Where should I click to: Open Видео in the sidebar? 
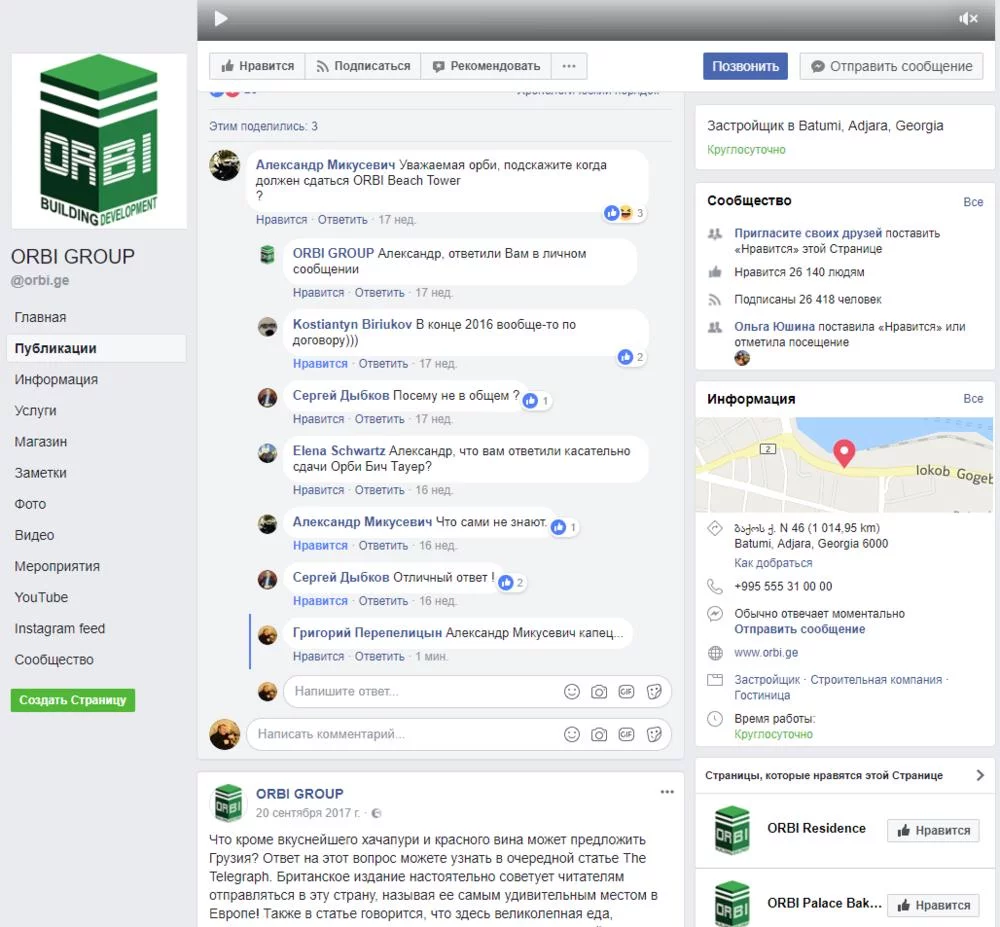[34, 536]
